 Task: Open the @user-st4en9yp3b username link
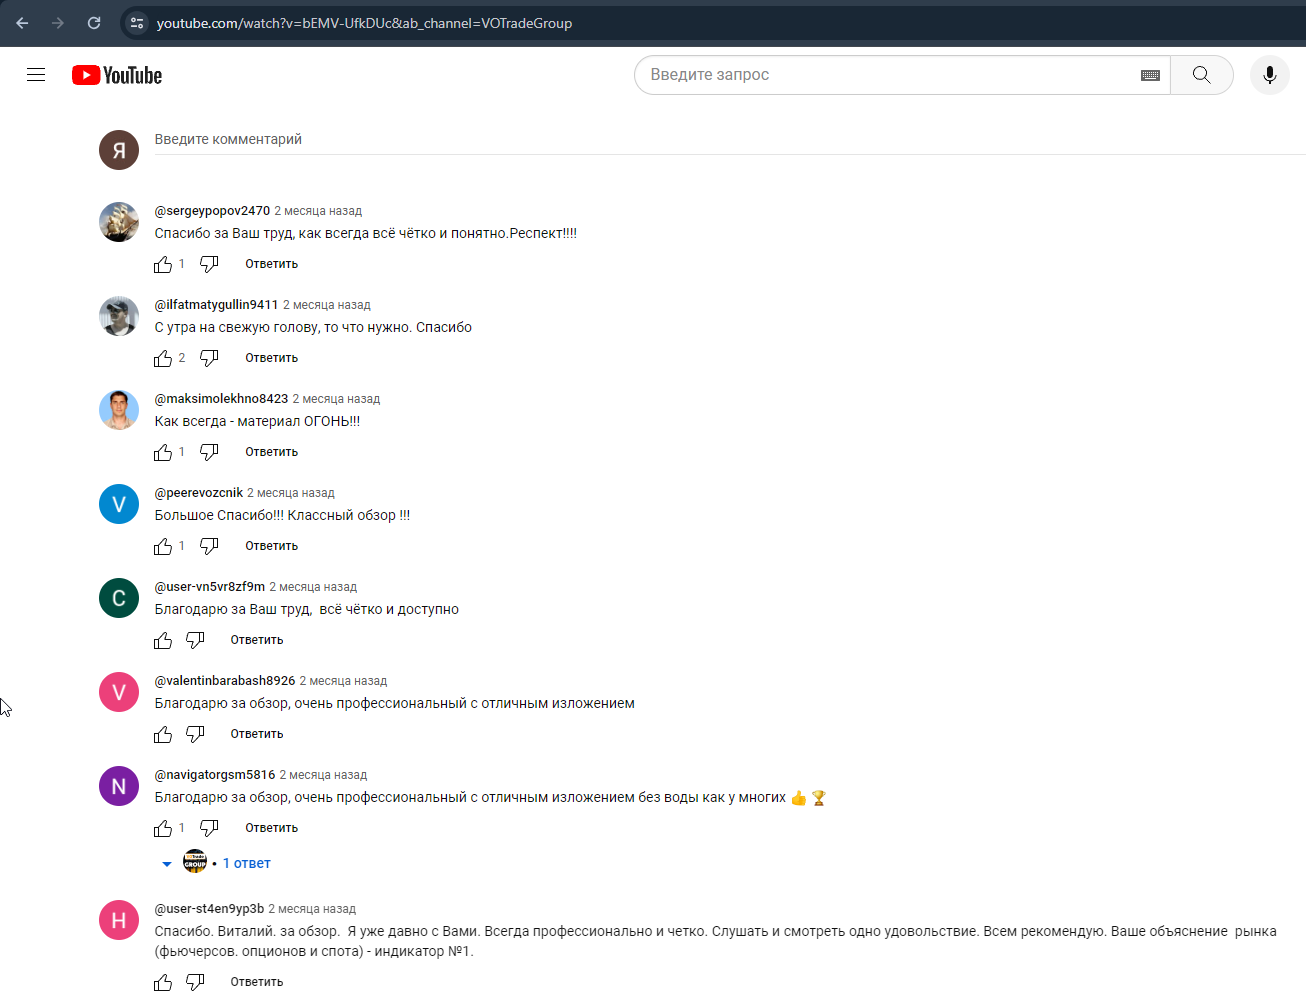click(x=209, y=909)
